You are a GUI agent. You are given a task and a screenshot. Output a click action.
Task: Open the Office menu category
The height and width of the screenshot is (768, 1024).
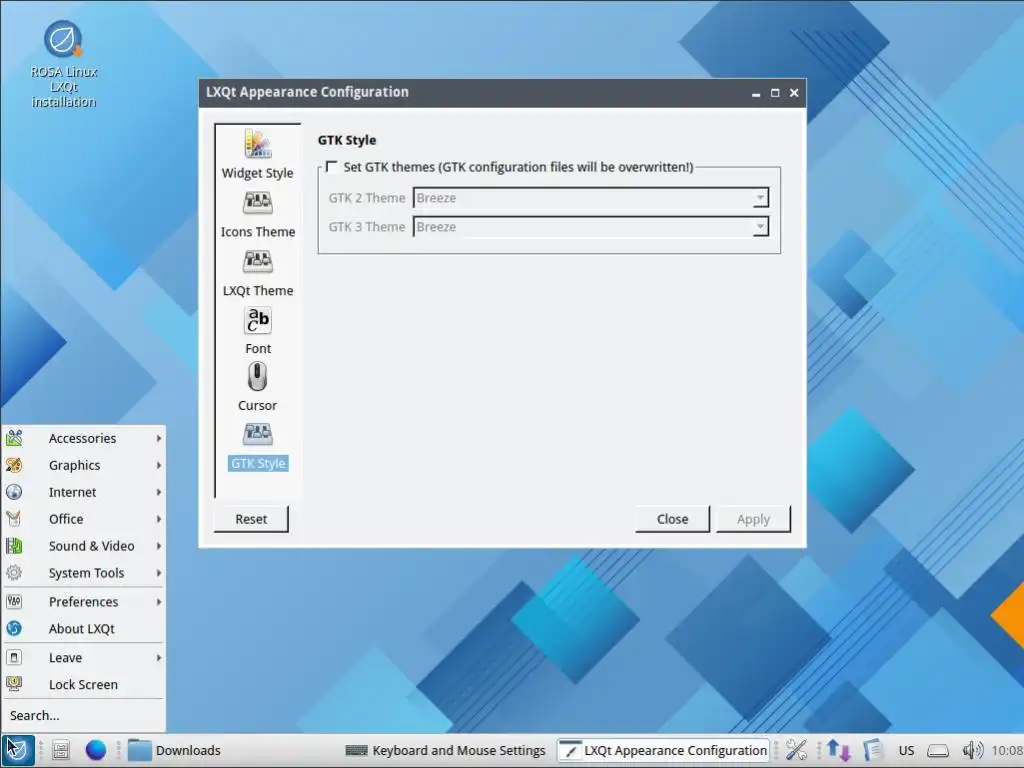(x=83, y=519)
